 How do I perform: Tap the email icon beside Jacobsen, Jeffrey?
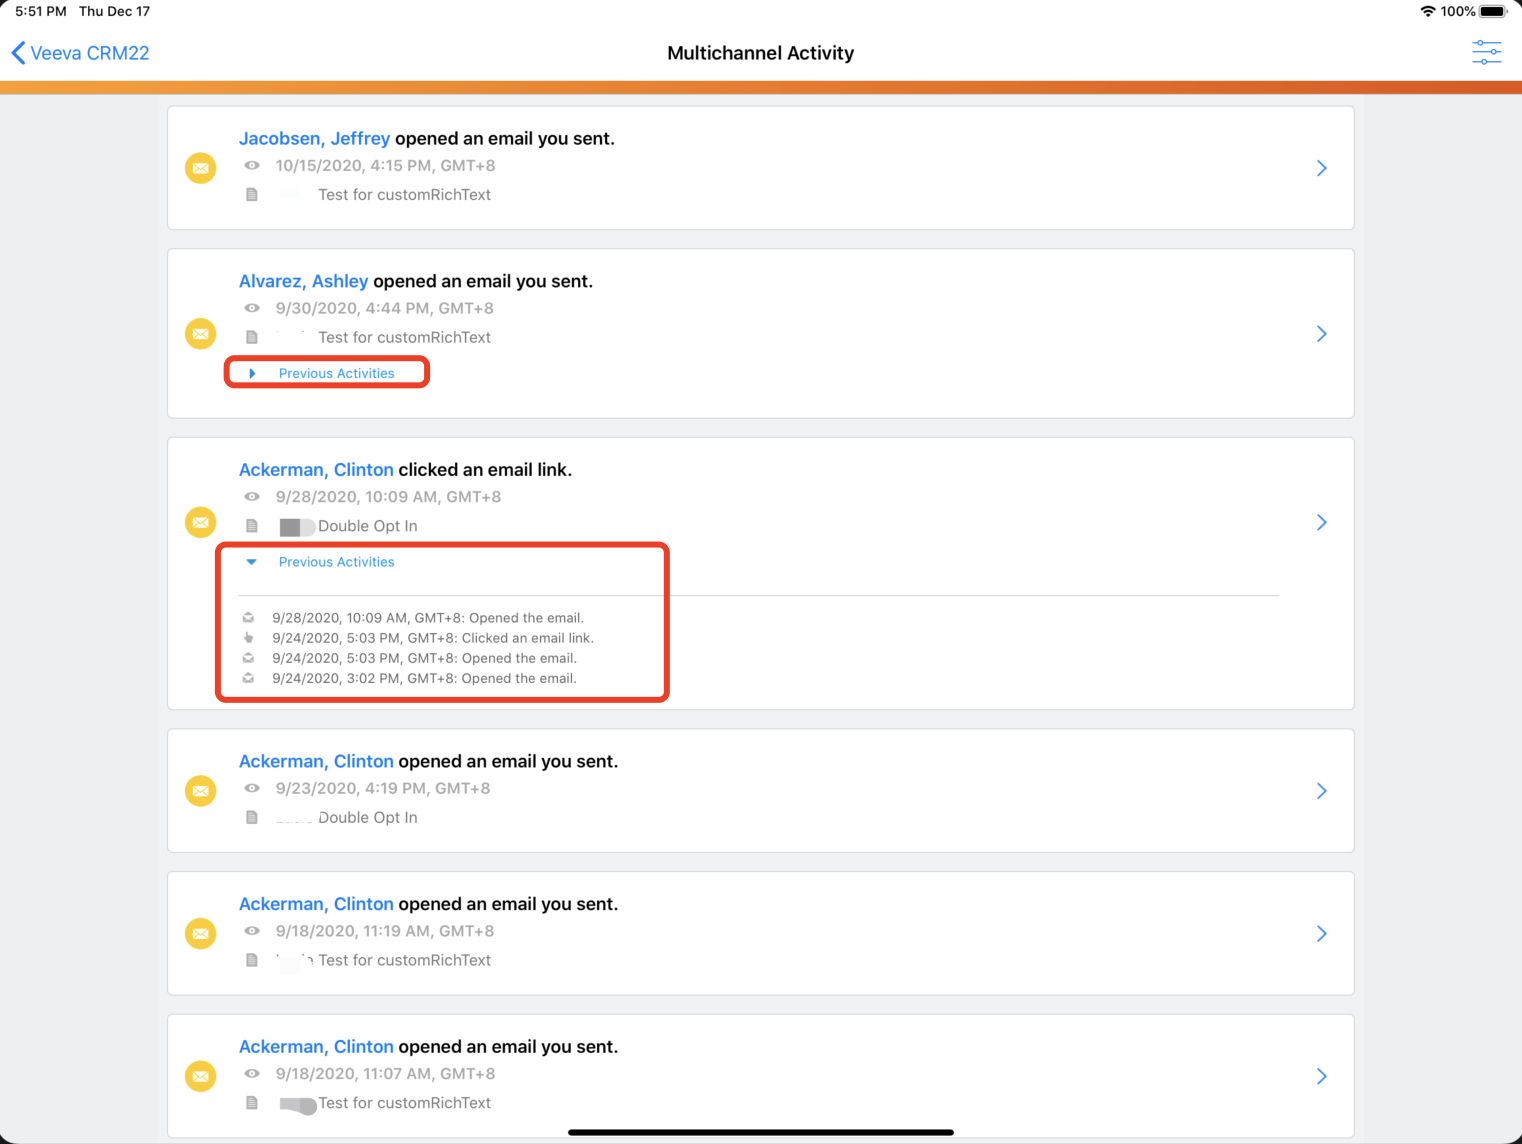tap(201, 168)
